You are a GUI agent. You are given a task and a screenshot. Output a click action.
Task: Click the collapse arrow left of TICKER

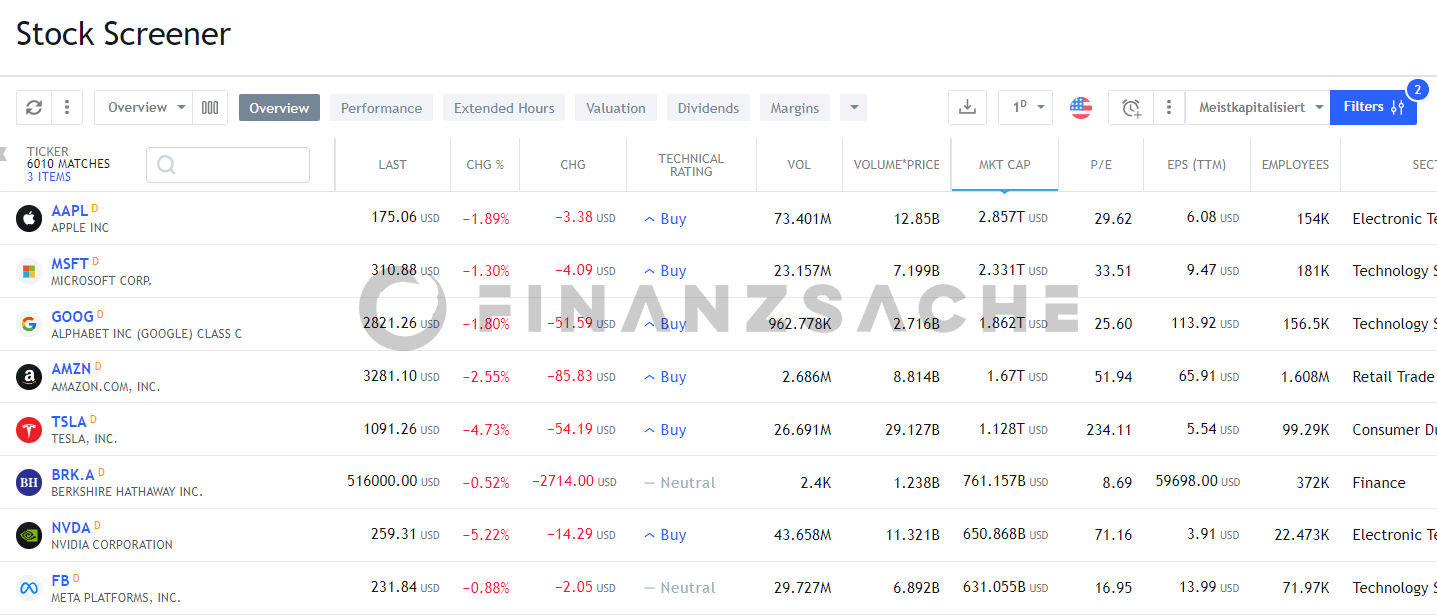pyautogui.click(x=4, y=153)
